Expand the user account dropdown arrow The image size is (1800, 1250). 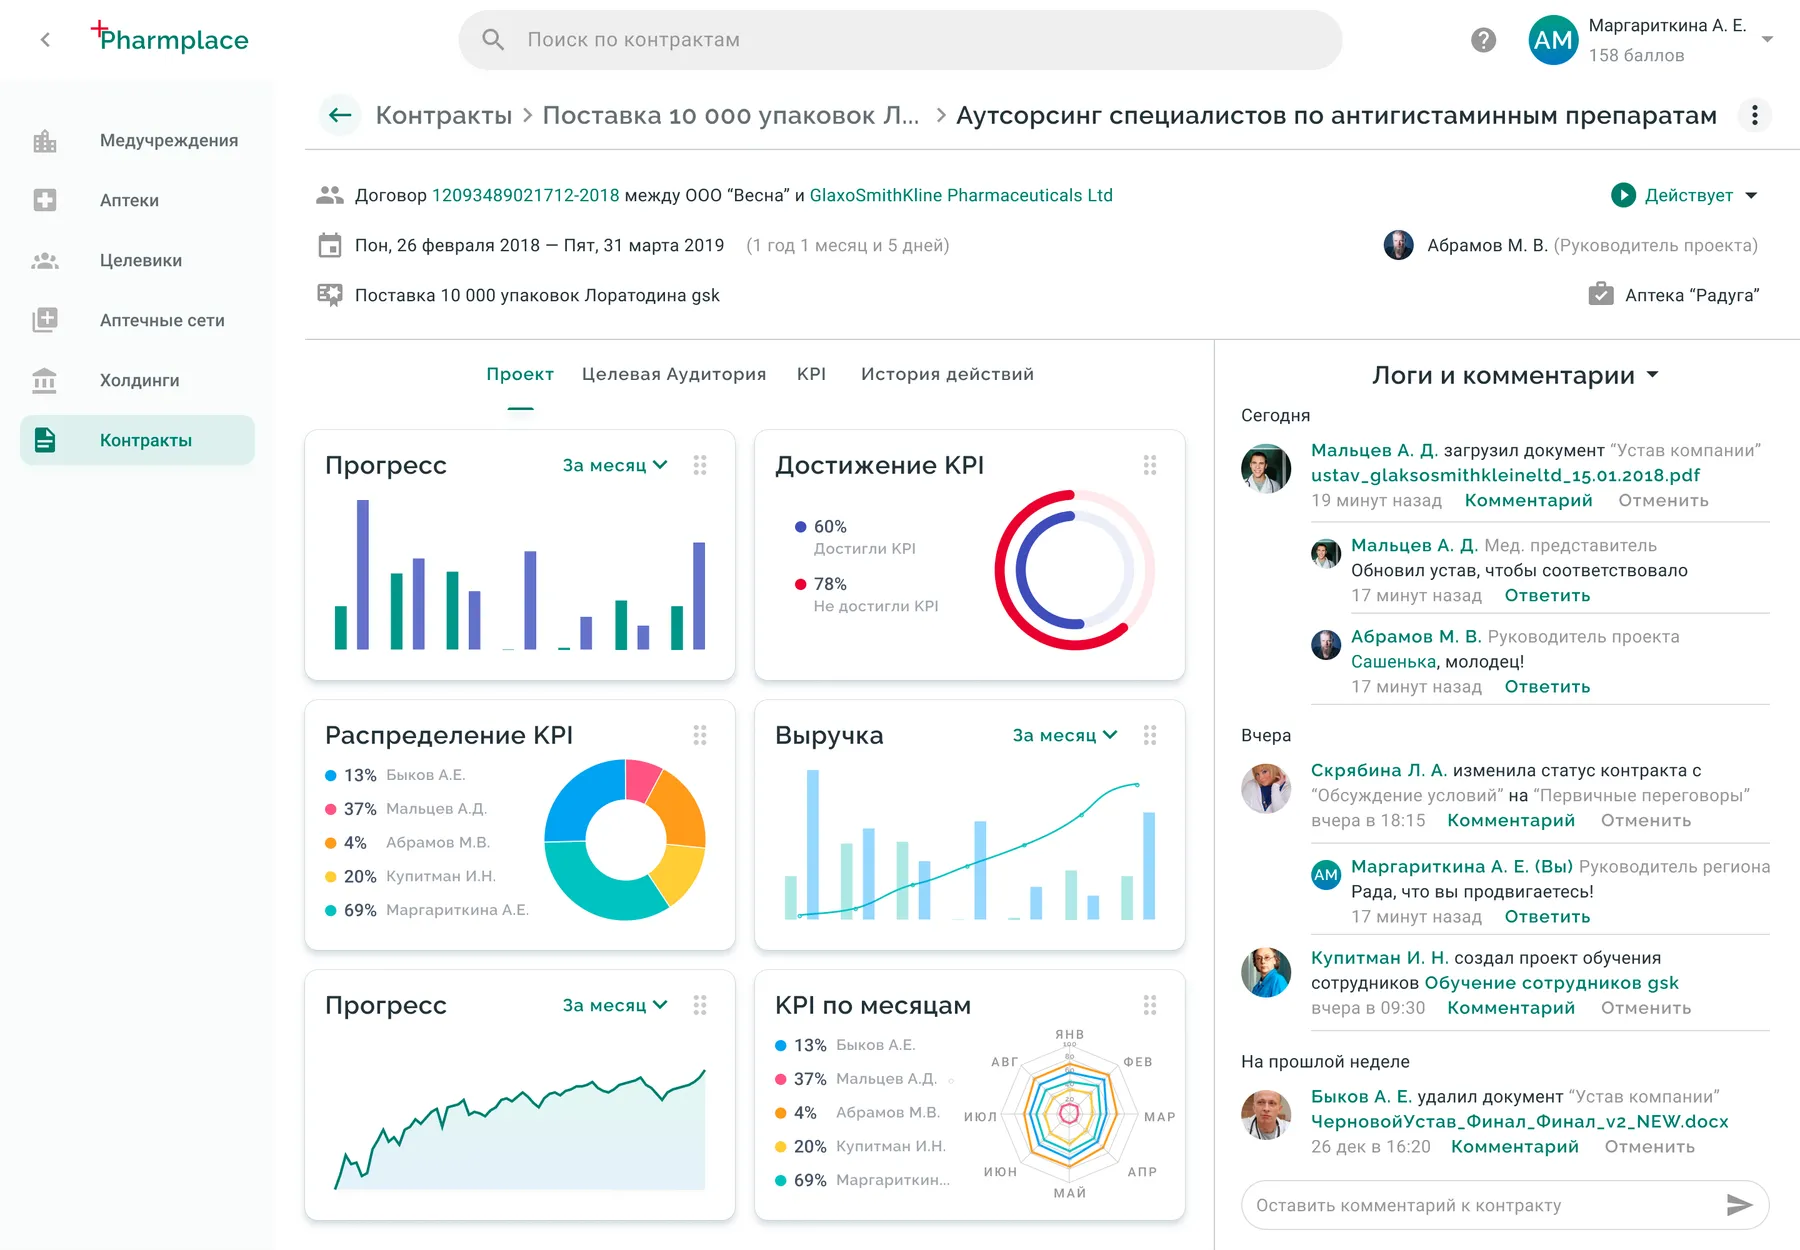click(1767, 40)
